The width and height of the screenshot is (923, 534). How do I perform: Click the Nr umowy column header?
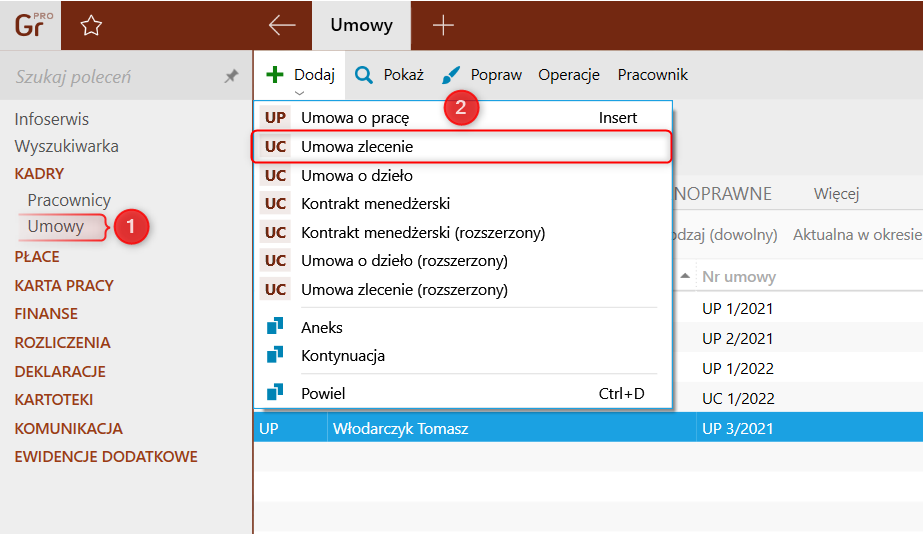tap(739, 277)
